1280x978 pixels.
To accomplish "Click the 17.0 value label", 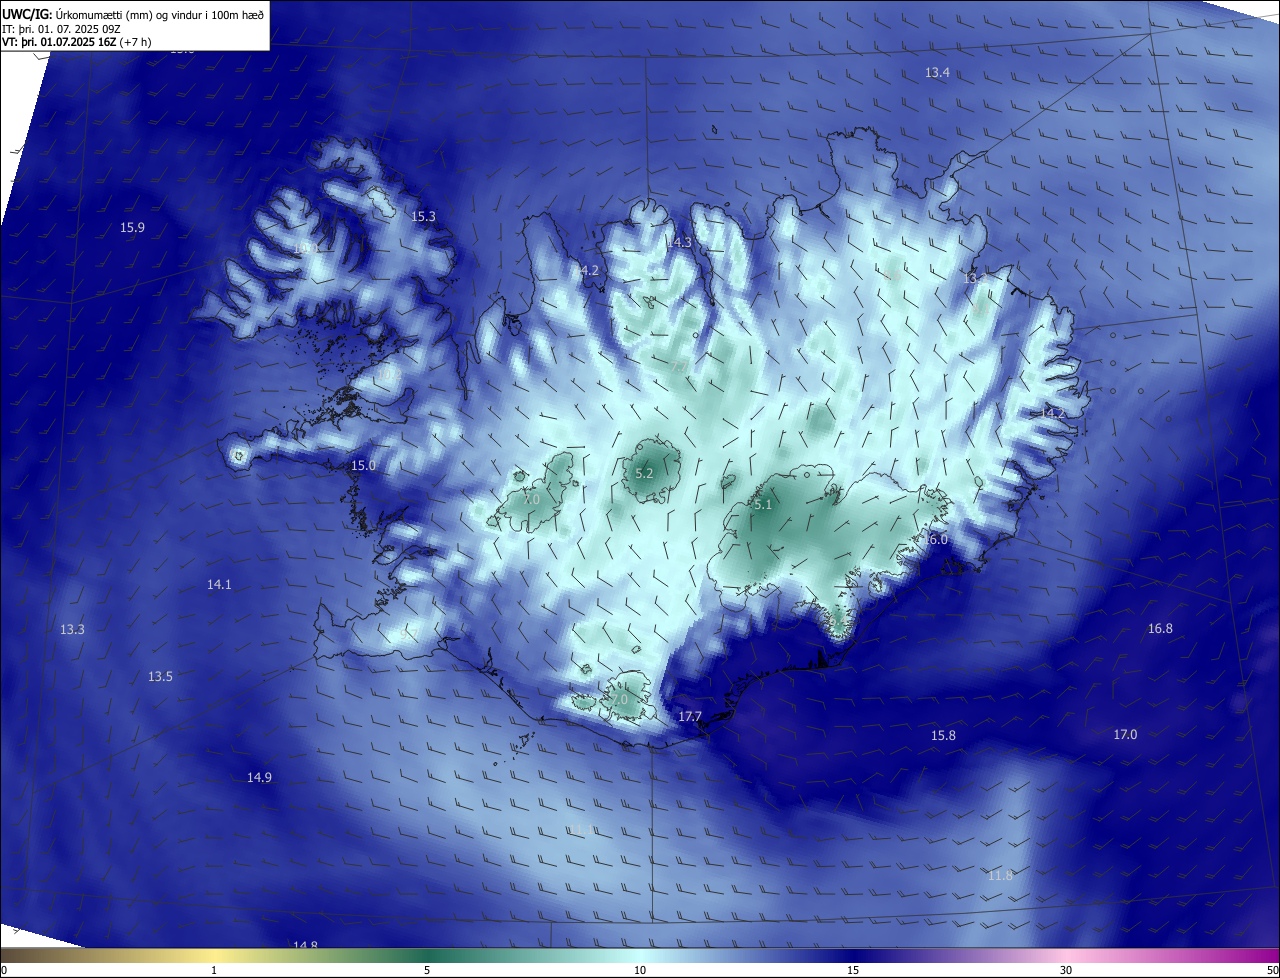I will click(1125, 735).
